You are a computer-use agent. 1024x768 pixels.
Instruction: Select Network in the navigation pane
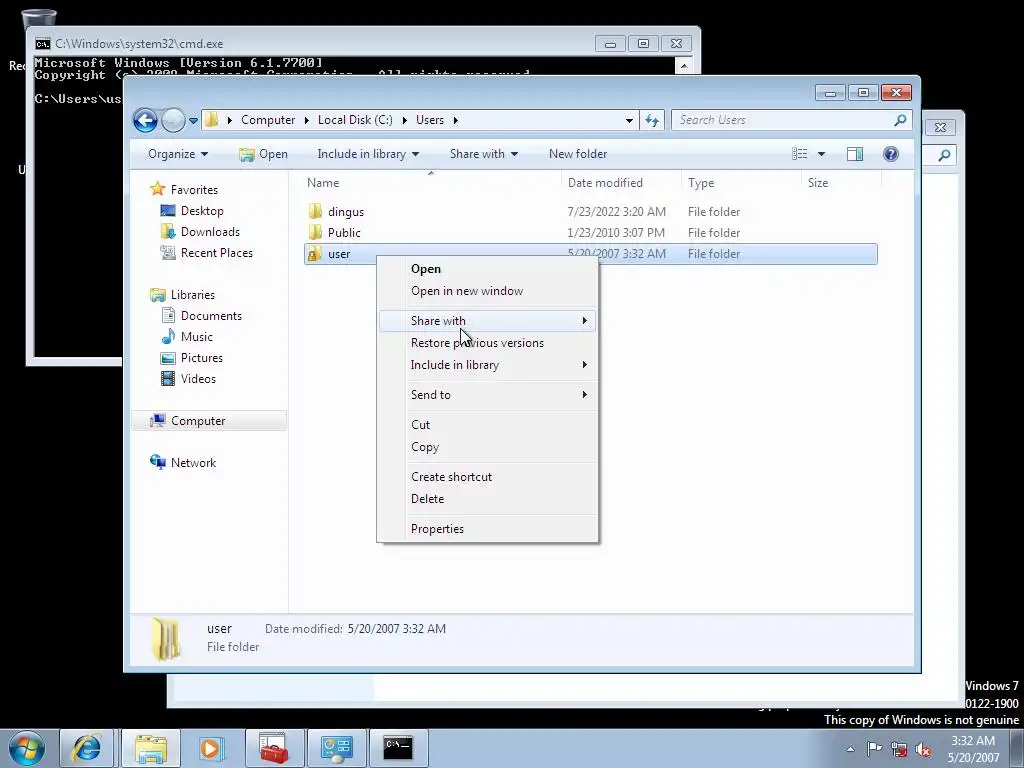pyautogui.click(x=193, y=463)
